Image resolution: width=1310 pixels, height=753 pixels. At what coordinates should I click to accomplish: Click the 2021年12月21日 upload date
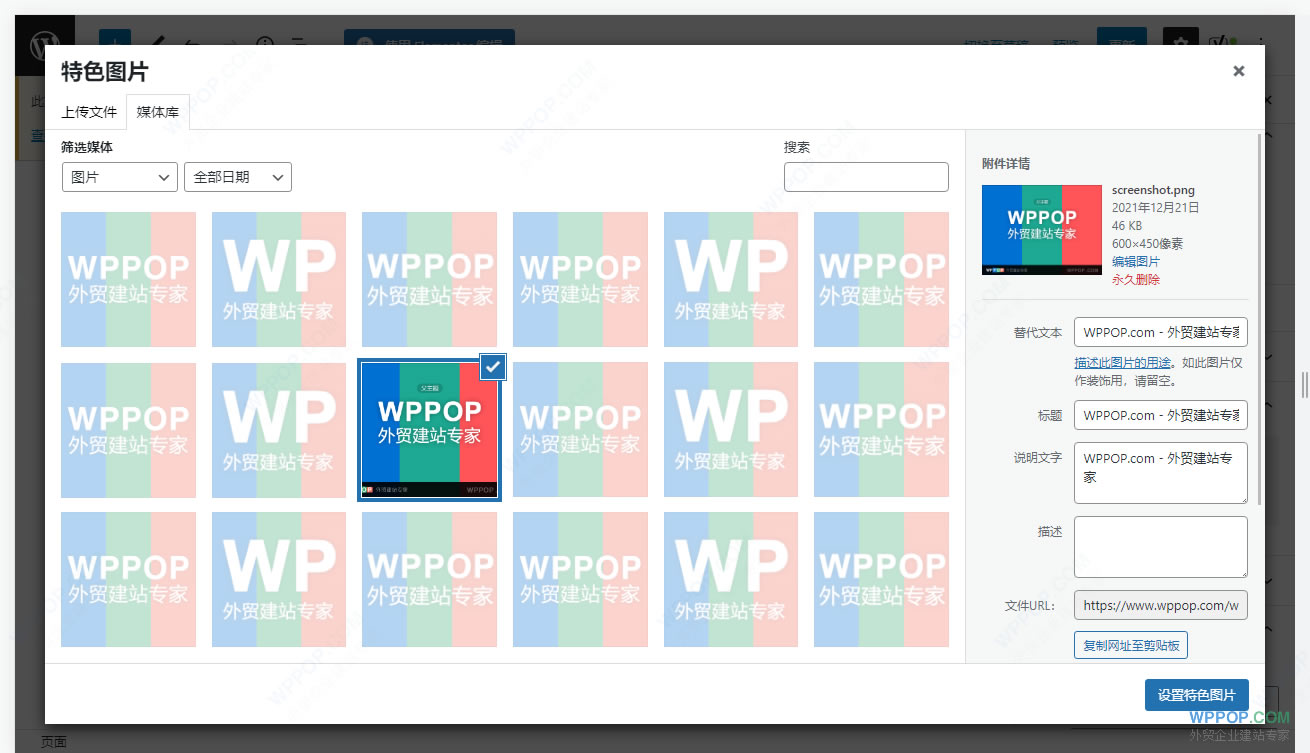pos(1155,208)
